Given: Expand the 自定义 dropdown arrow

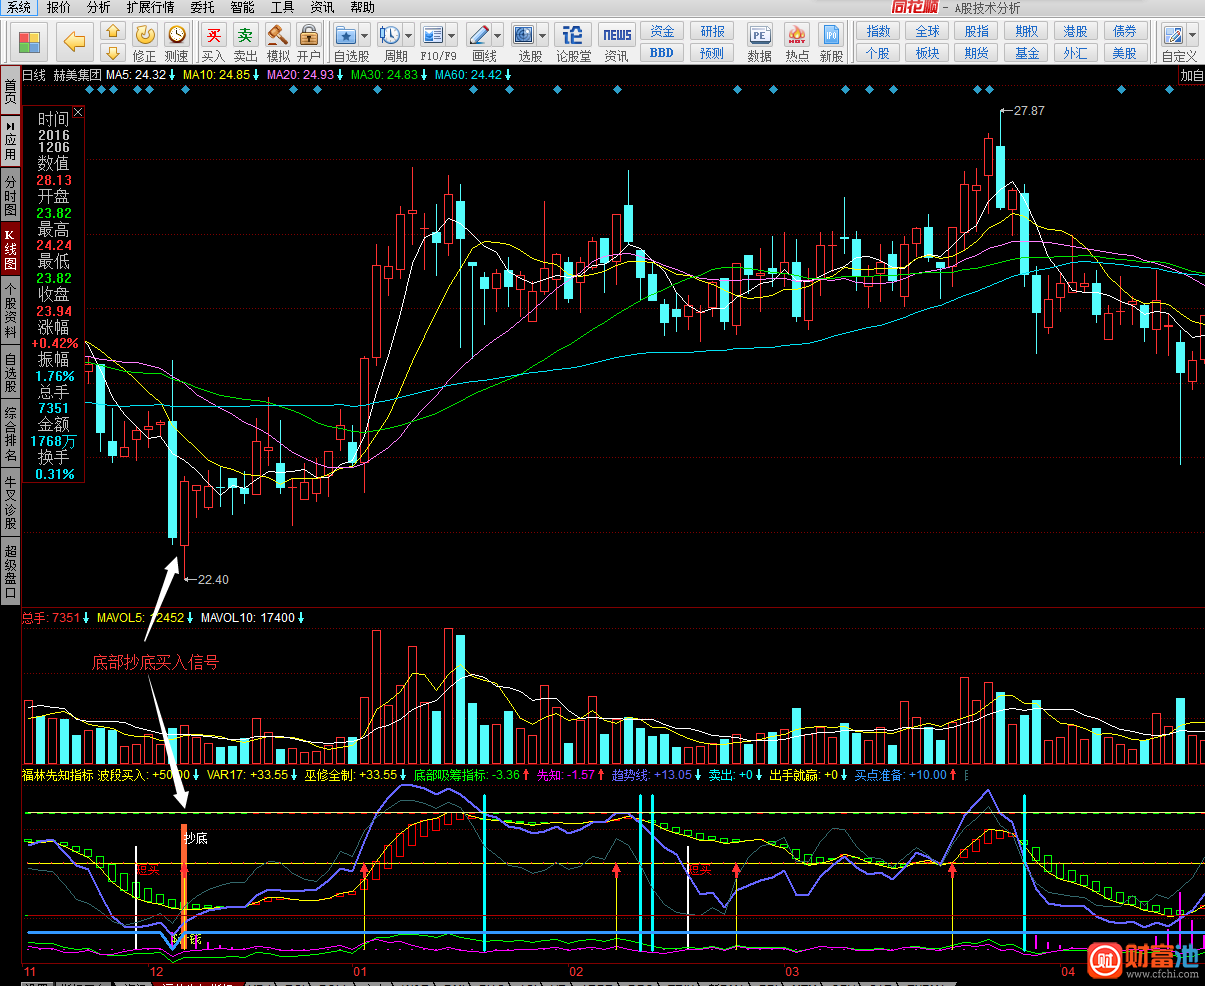Looking at the screenshot, I should point(1192,36).
